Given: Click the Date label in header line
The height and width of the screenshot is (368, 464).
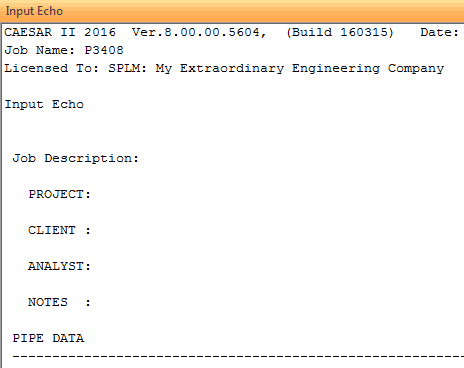Looking at the screenshot, I should [439, 32].
